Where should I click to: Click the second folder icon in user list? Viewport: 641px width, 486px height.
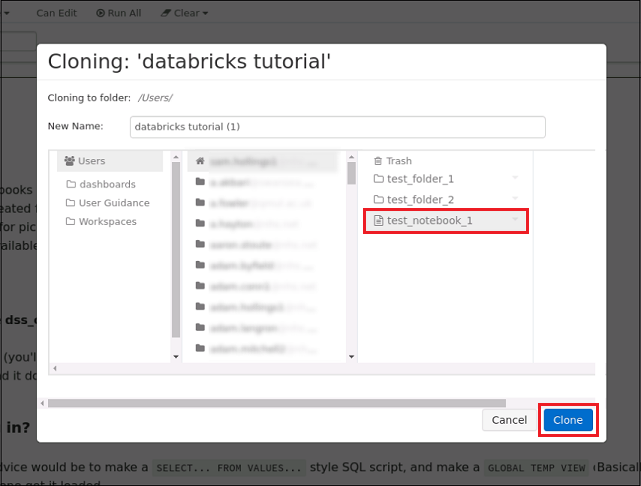[200, 202]
